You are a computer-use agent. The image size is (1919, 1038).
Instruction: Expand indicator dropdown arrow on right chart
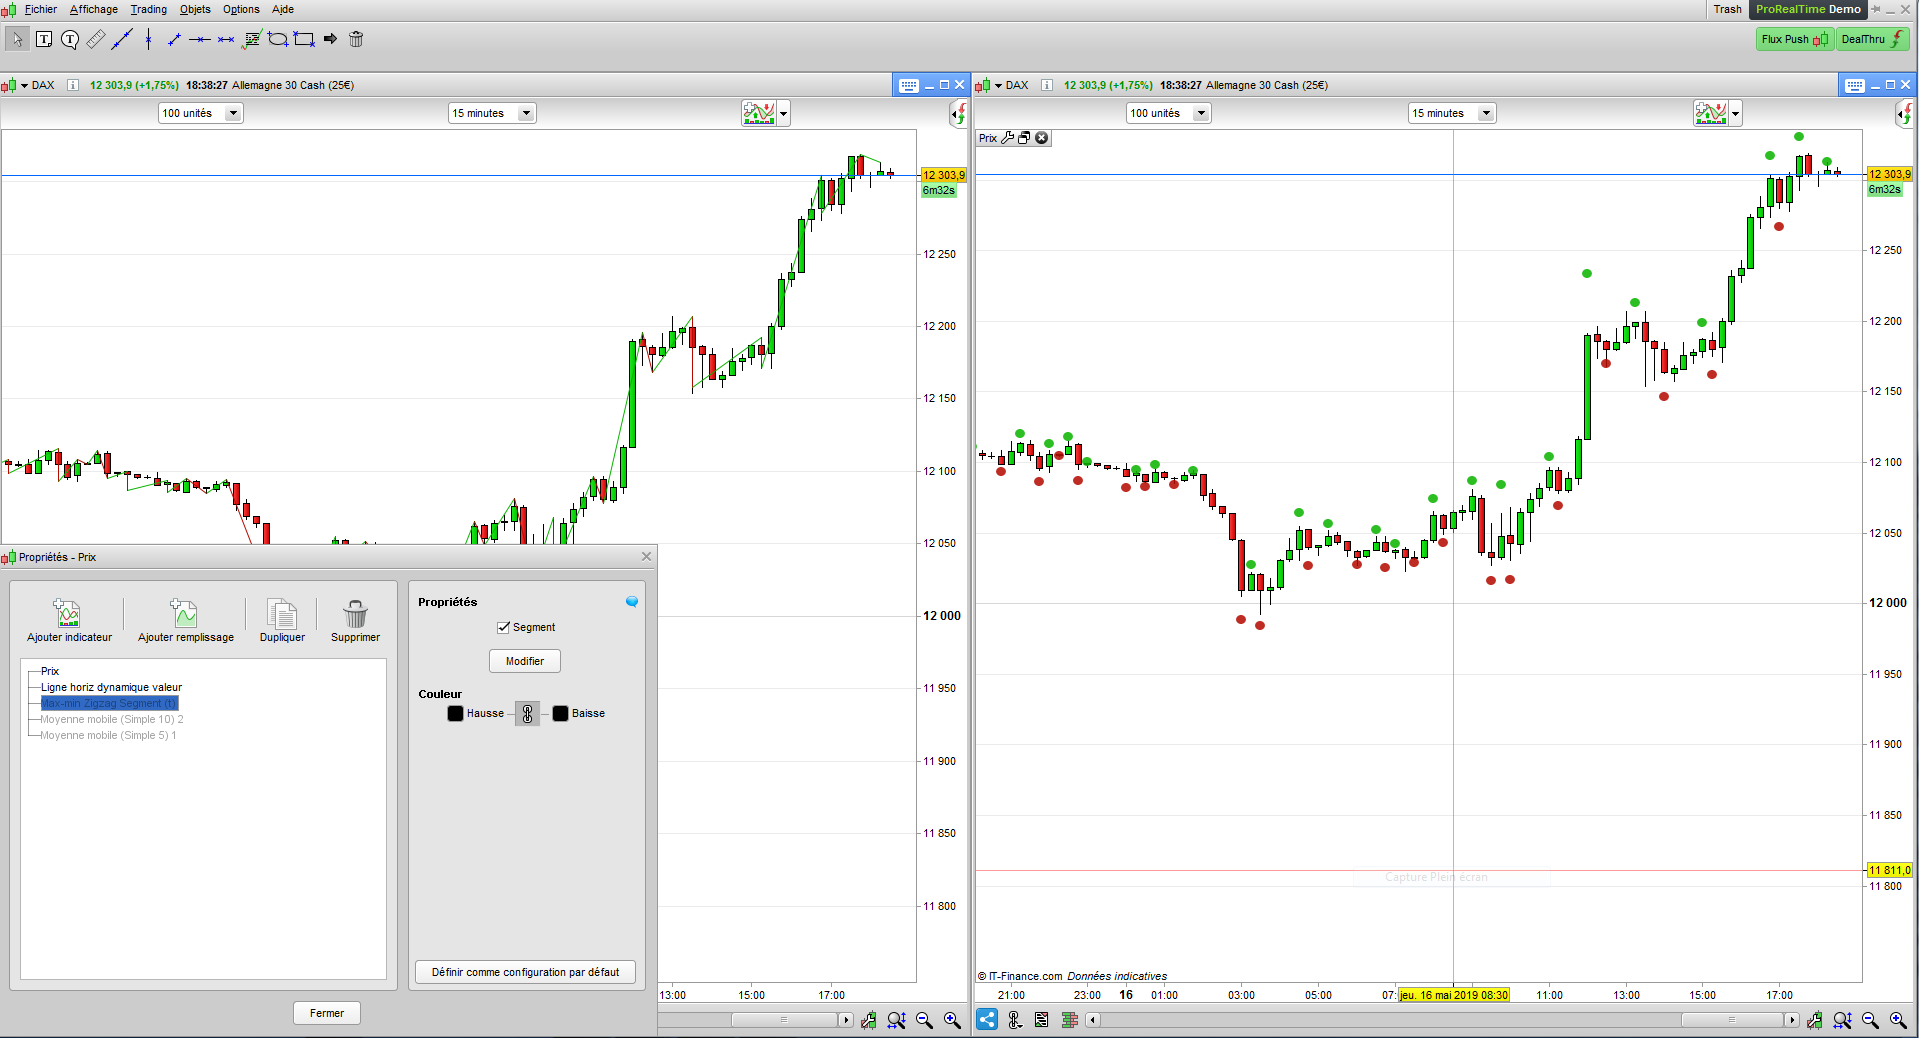[1736, 113]
